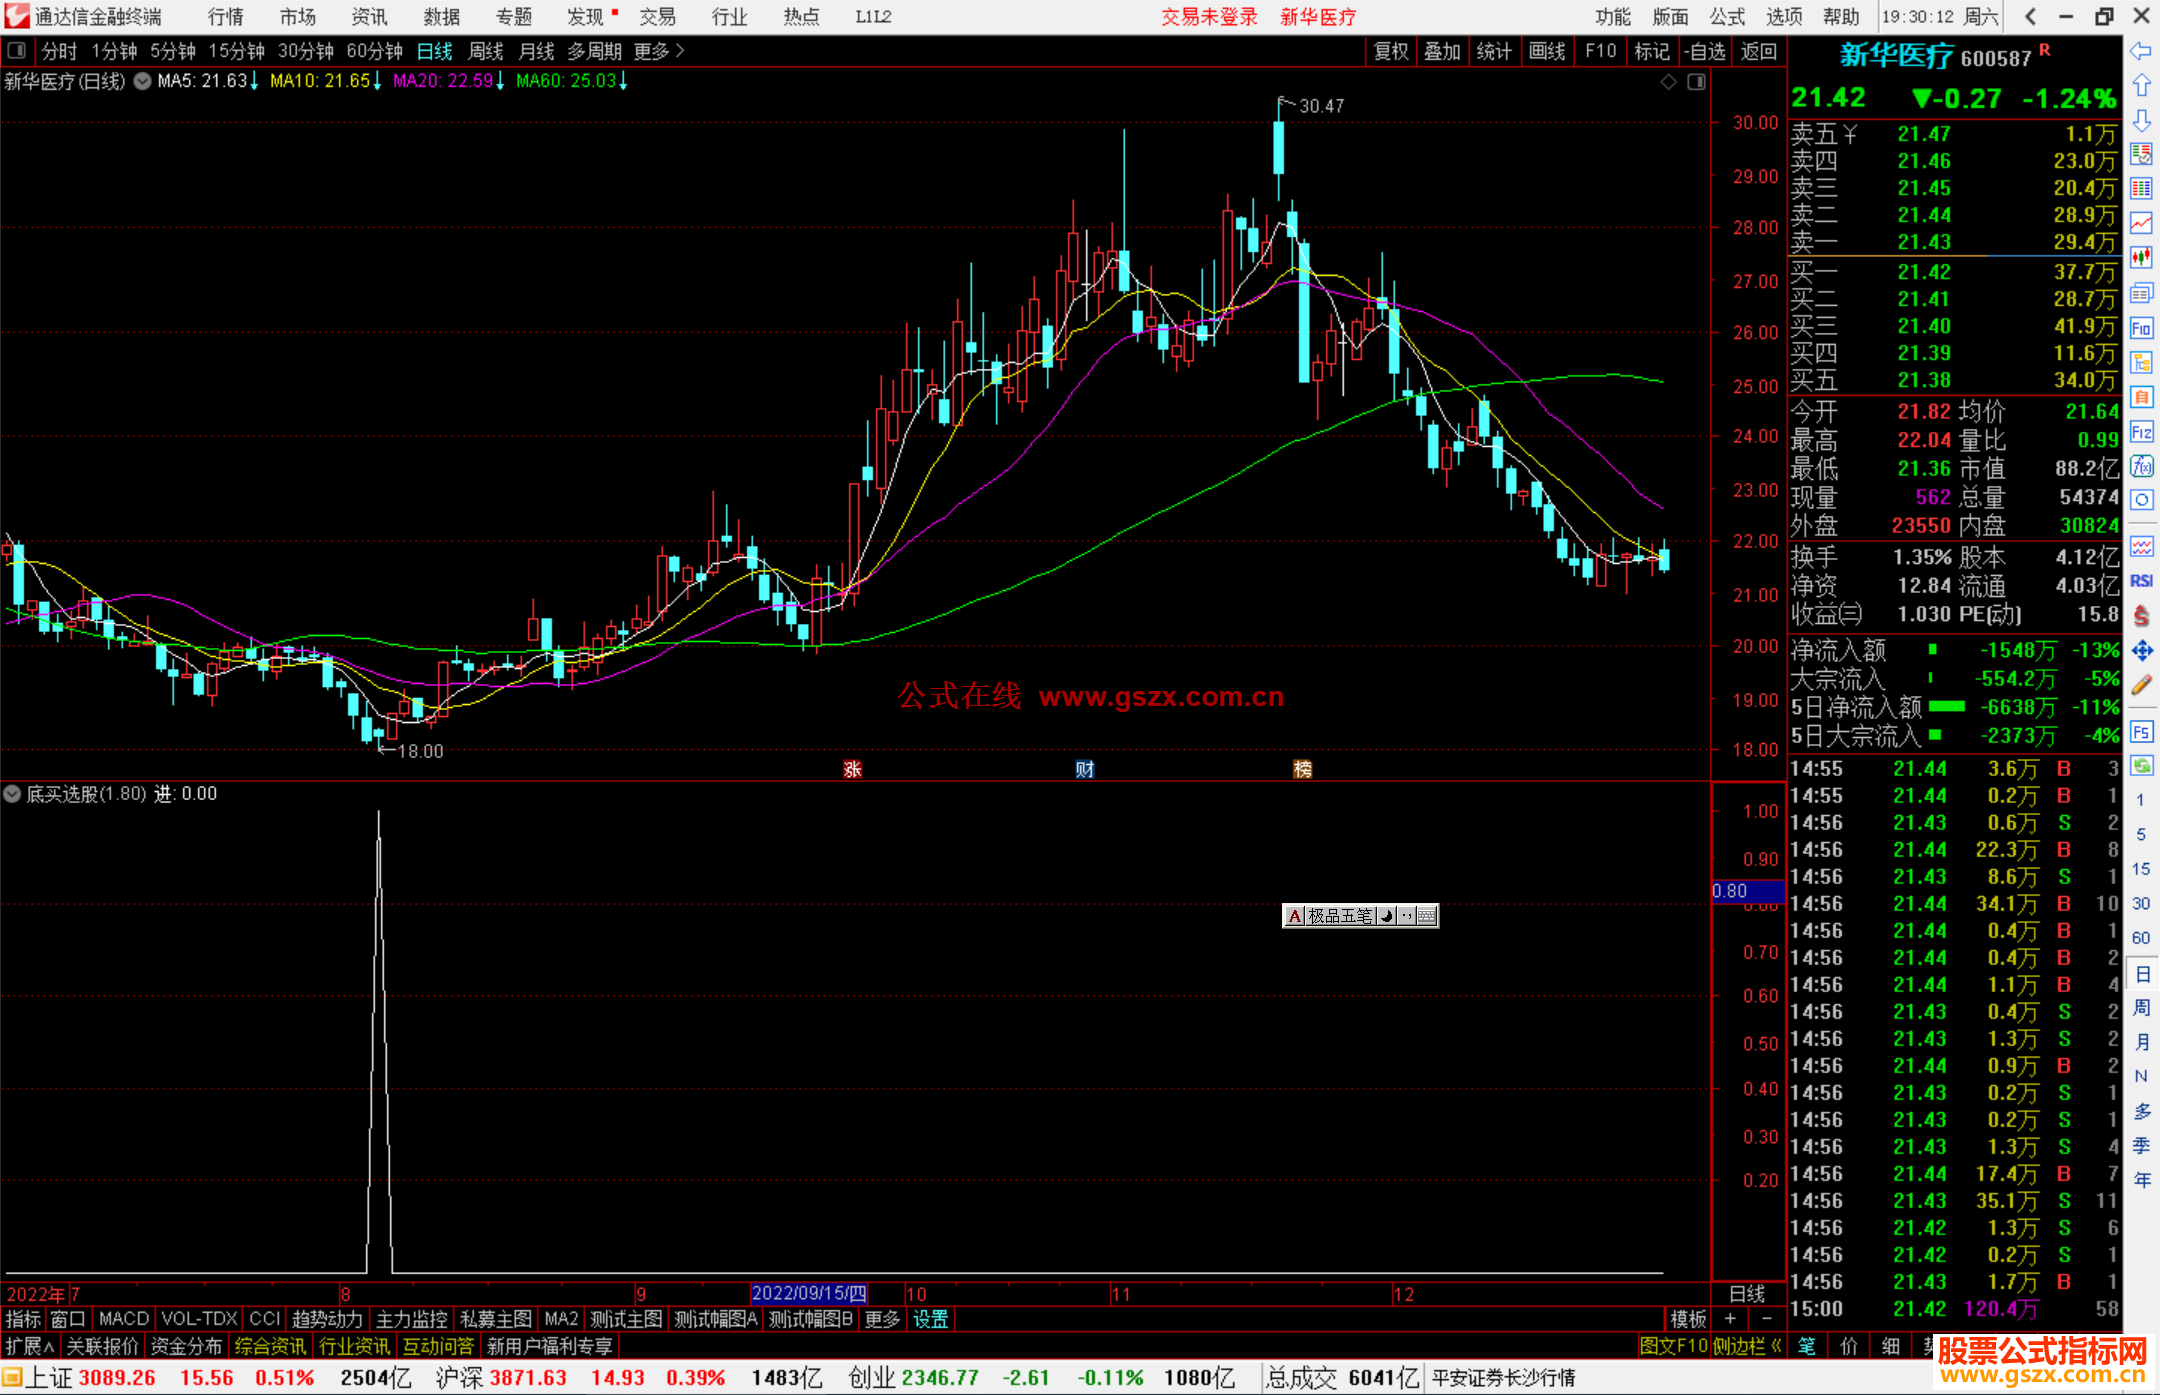Open the K-line candlestick chart sidebar icon
This screenshot has width=2160, height=1395.
(2141, 258)
